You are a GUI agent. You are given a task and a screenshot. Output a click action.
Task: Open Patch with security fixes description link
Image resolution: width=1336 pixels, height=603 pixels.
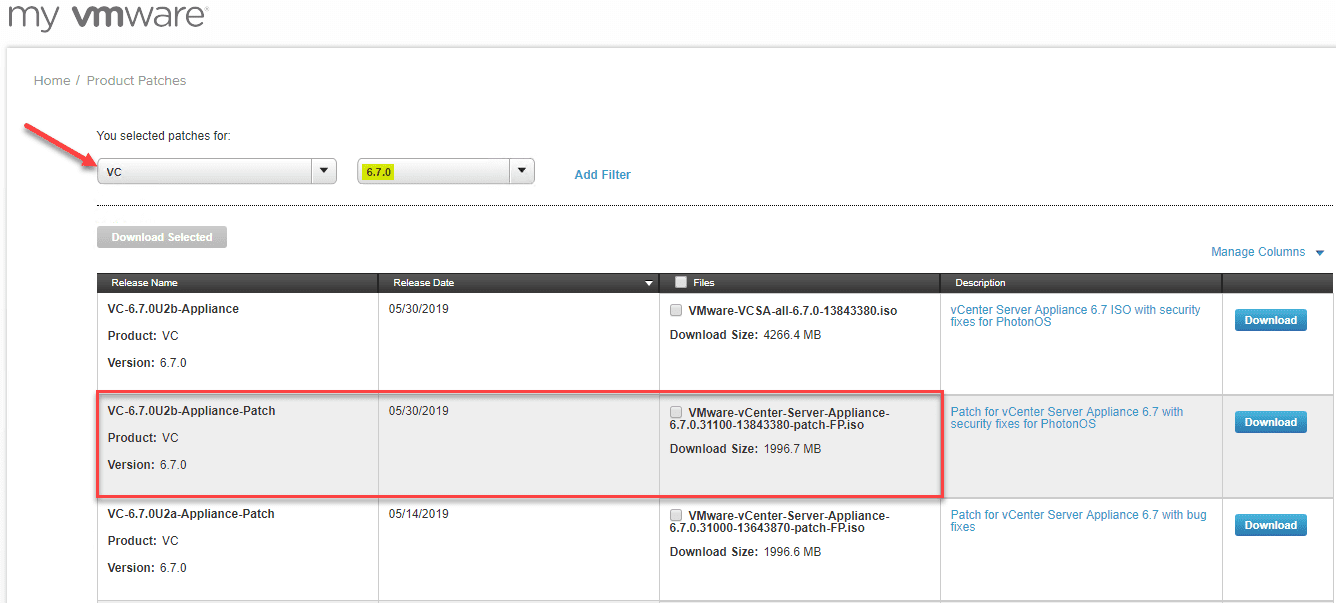[x=1067, y=418]
